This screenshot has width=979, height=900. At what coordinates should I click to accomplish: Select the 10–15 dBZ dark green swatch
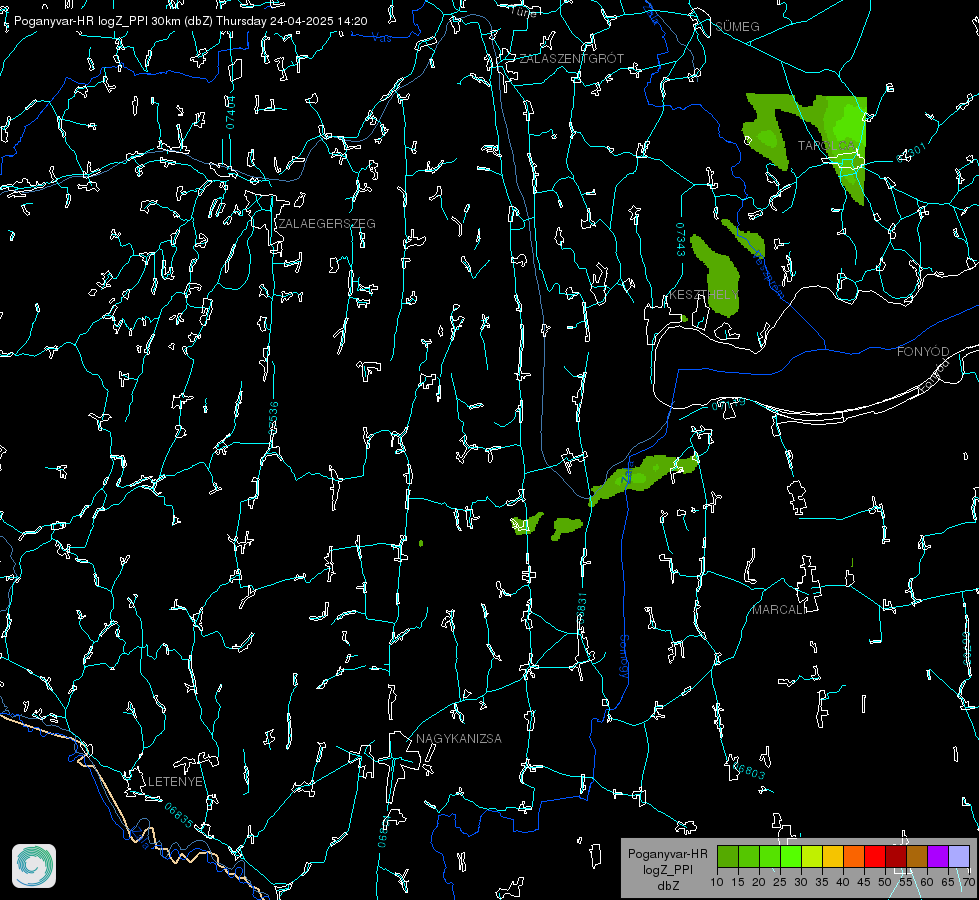tap(728, 856)
